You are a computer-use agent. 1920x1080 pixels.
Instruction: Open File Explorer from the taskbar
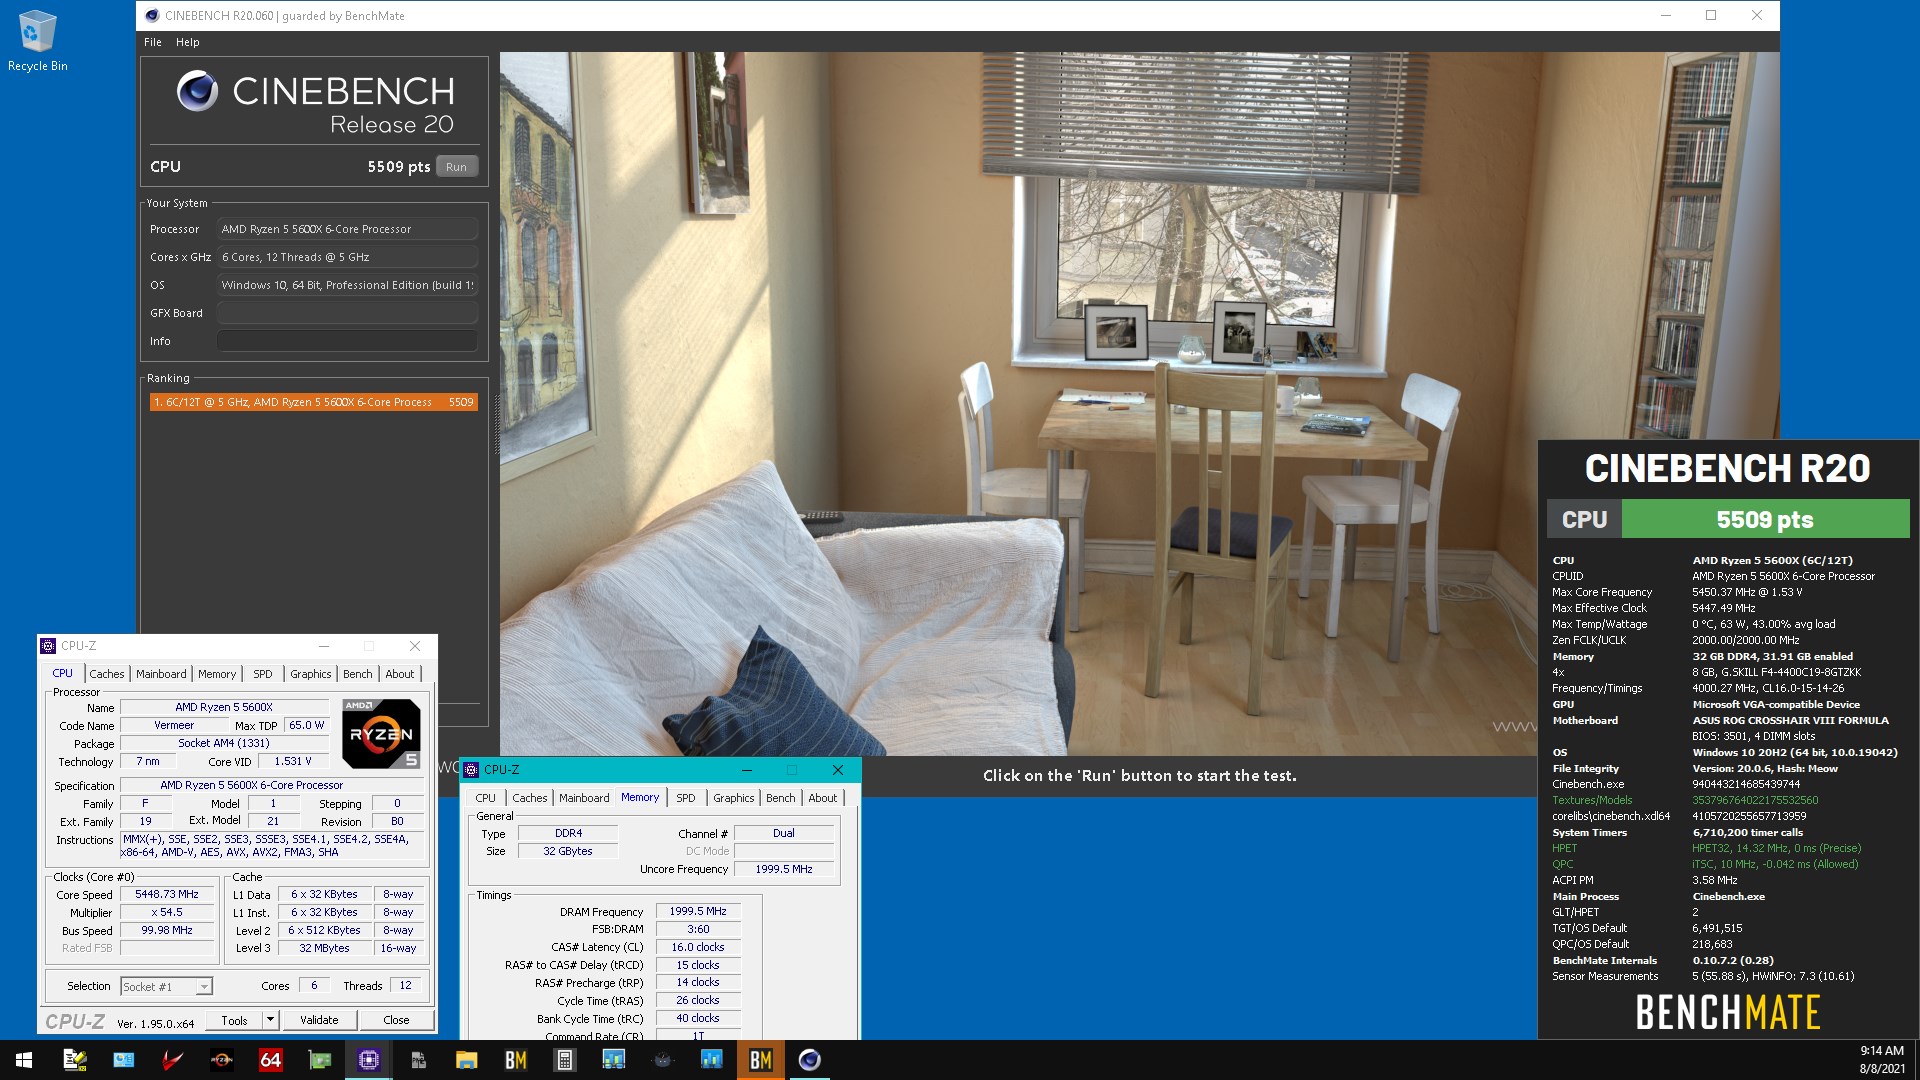coord(467,1060)
